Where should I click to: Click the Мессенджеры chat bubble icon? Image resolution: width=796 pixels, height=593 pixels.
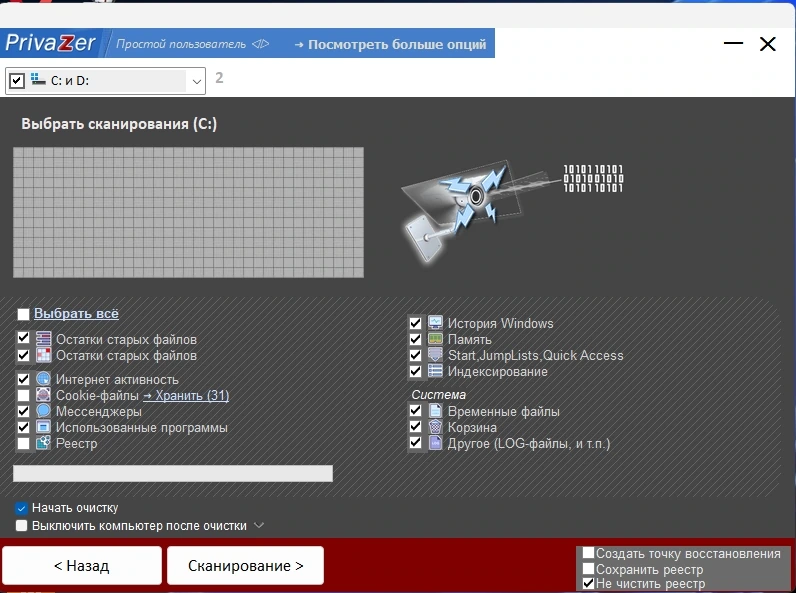(x=44, y=411)
